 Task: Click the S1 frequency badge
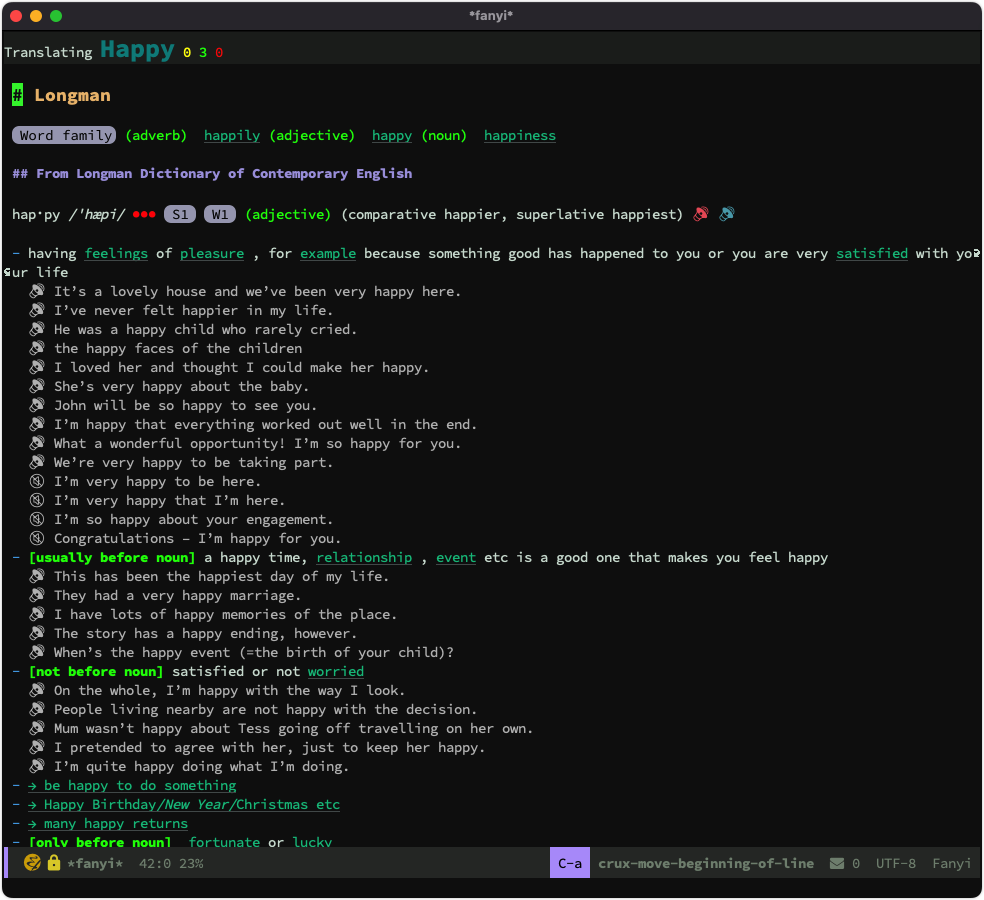[180, 214]
